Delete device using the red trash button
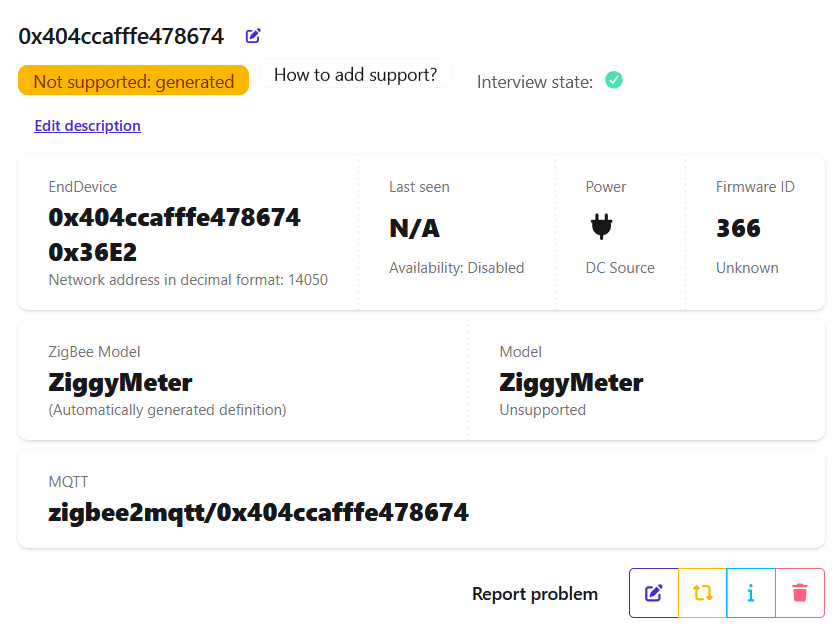The width and height of the screenshot is (840, 628). (799, 593)
